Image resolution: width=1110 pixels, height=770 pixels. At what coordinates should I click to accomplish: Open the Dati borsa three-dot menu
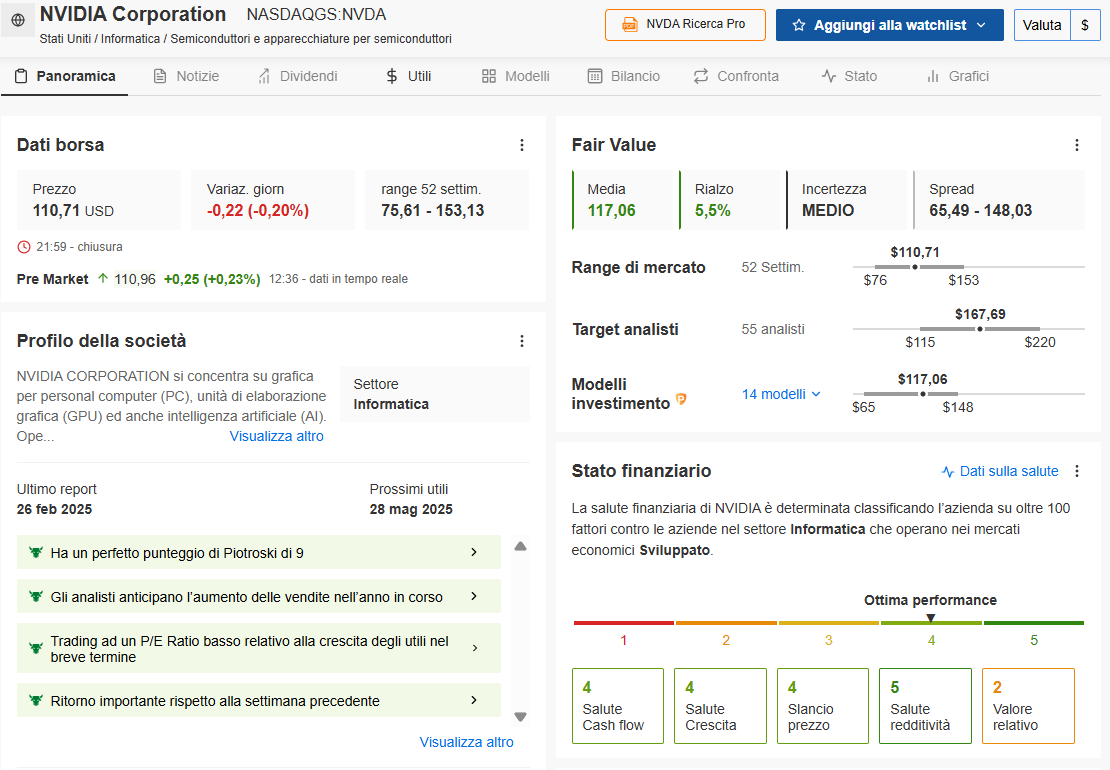(x=522, y=145)
